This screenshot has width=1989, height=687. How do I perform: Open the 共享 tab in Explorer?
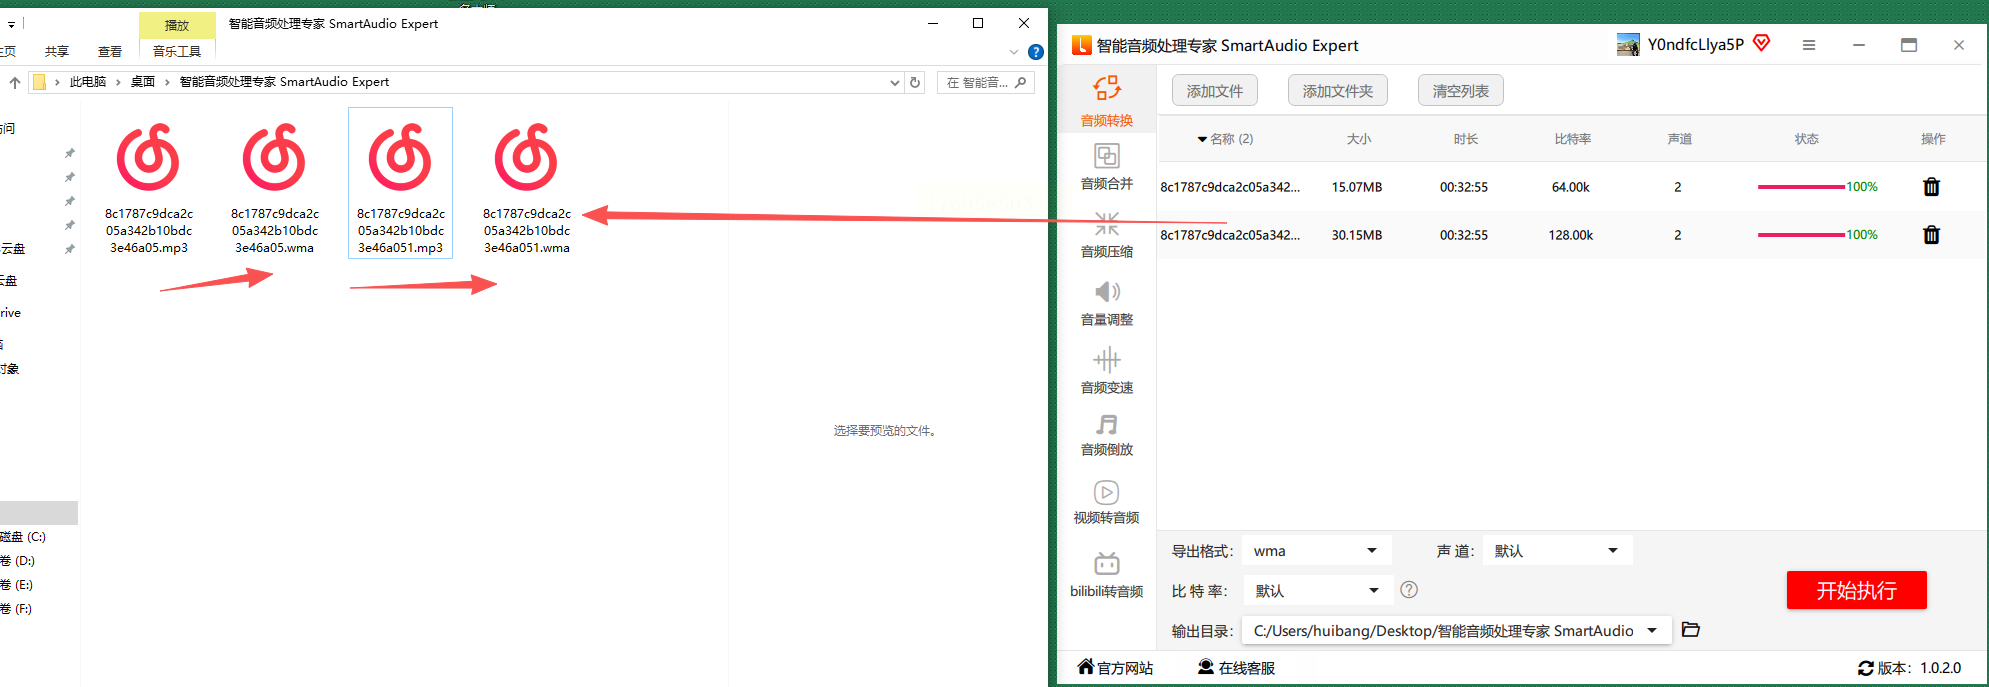pos(57,51)
